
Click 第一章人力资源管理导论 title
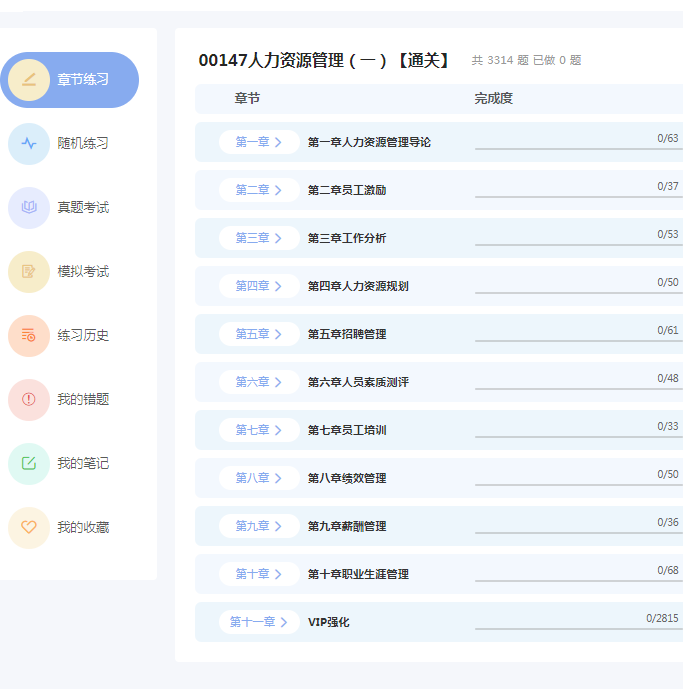(369, 142)
